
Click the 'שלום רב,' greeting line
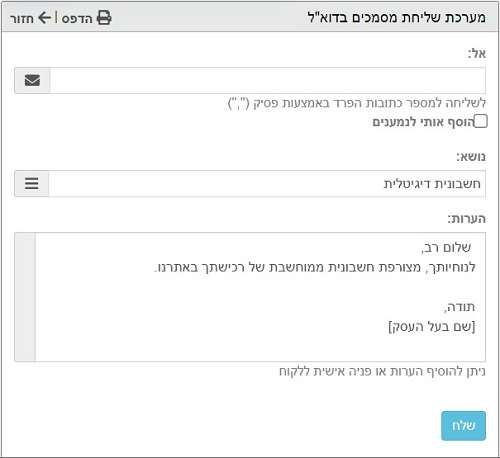pyautogui.click(x=446, y=247)
